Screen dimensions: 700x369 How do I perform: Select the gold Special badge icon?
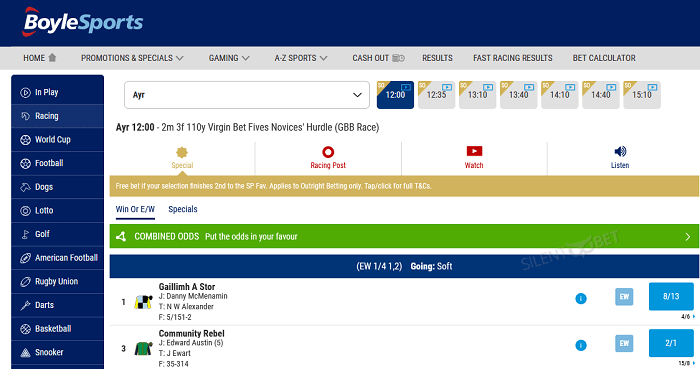pos(182,152)
